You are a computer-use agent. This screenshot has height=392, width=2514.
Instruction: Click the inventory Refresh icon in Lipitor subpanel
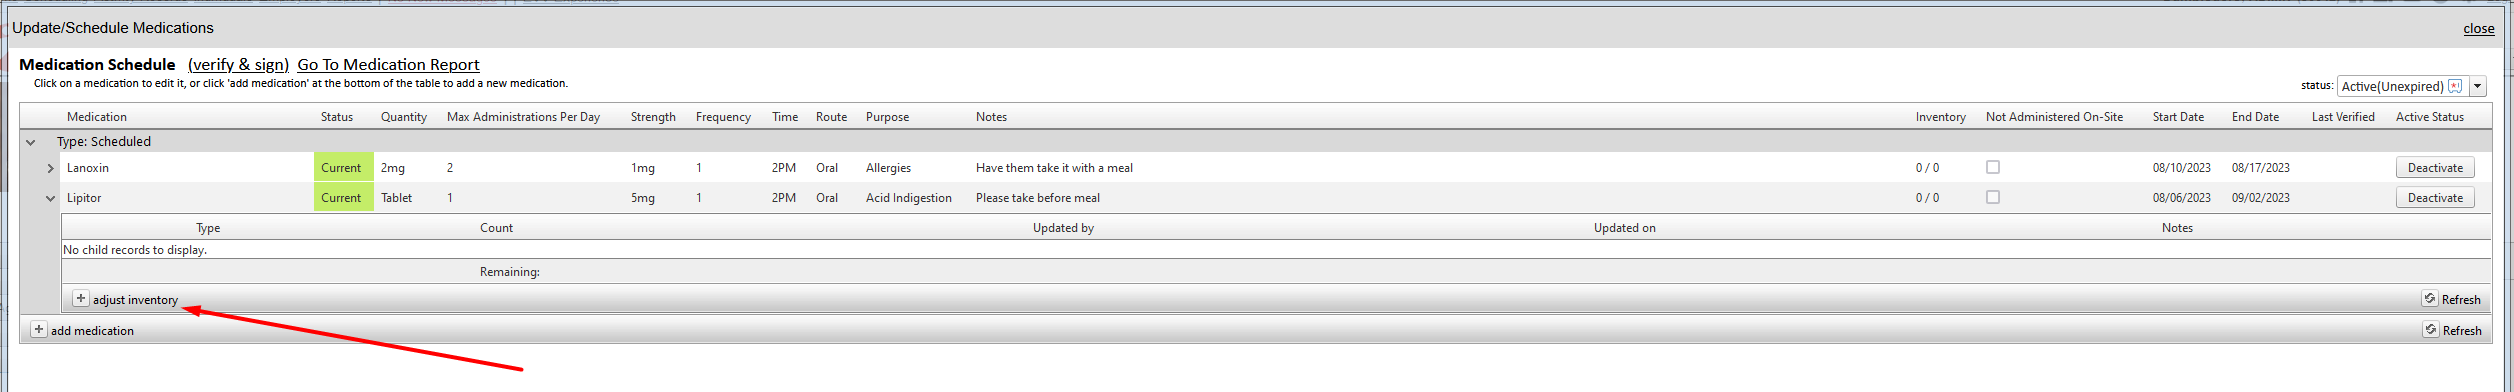pyautogui.click(x=2430, y=299)
